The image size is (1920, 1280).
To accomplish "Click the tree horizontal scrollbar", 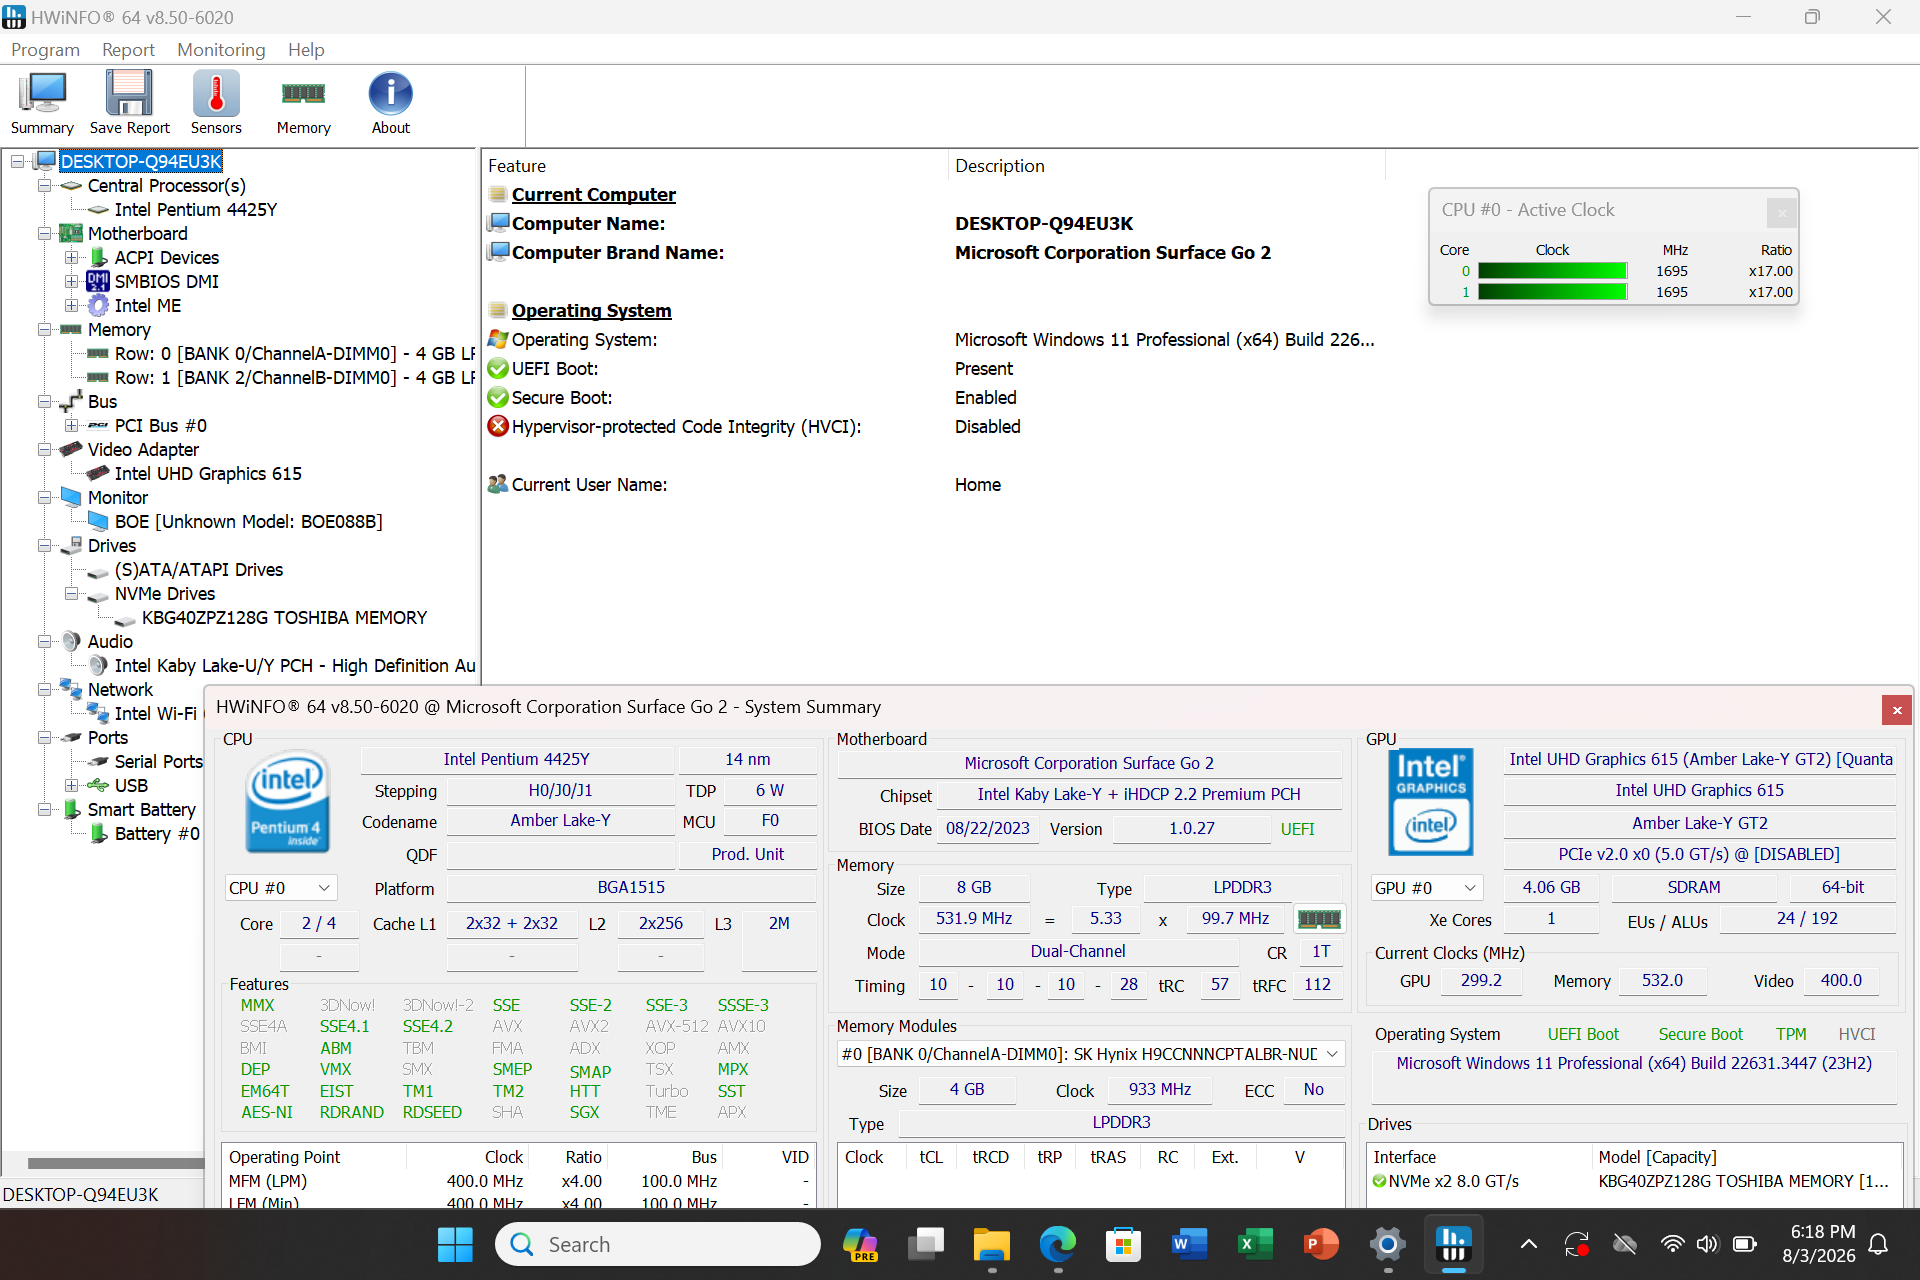I will click(x=115, y=1163).
